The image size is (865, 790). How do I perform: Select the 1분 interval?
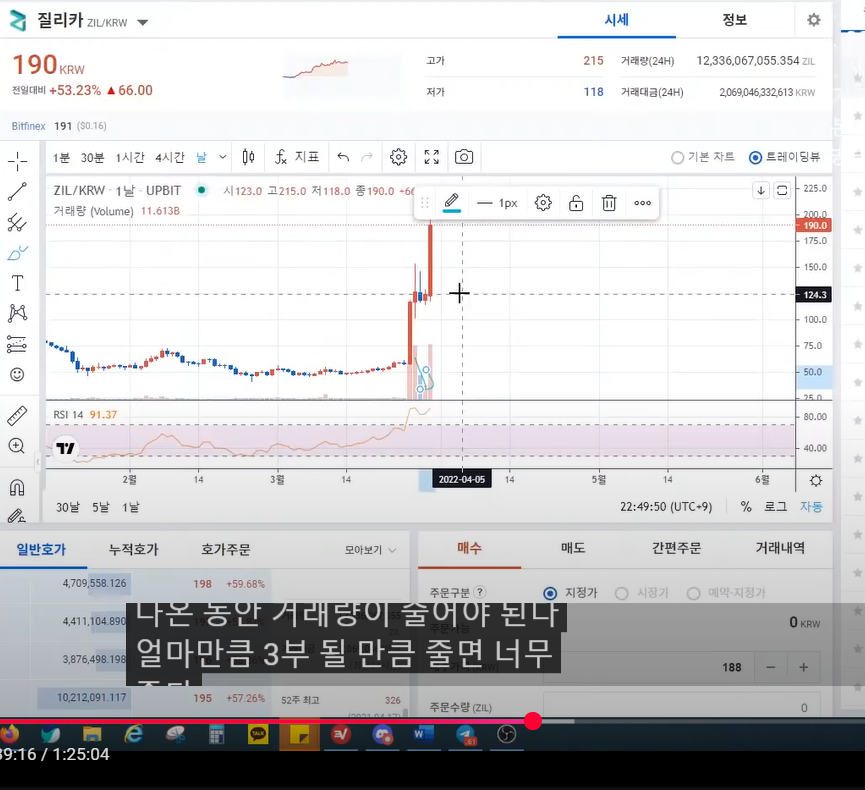(x=61, y=158)
